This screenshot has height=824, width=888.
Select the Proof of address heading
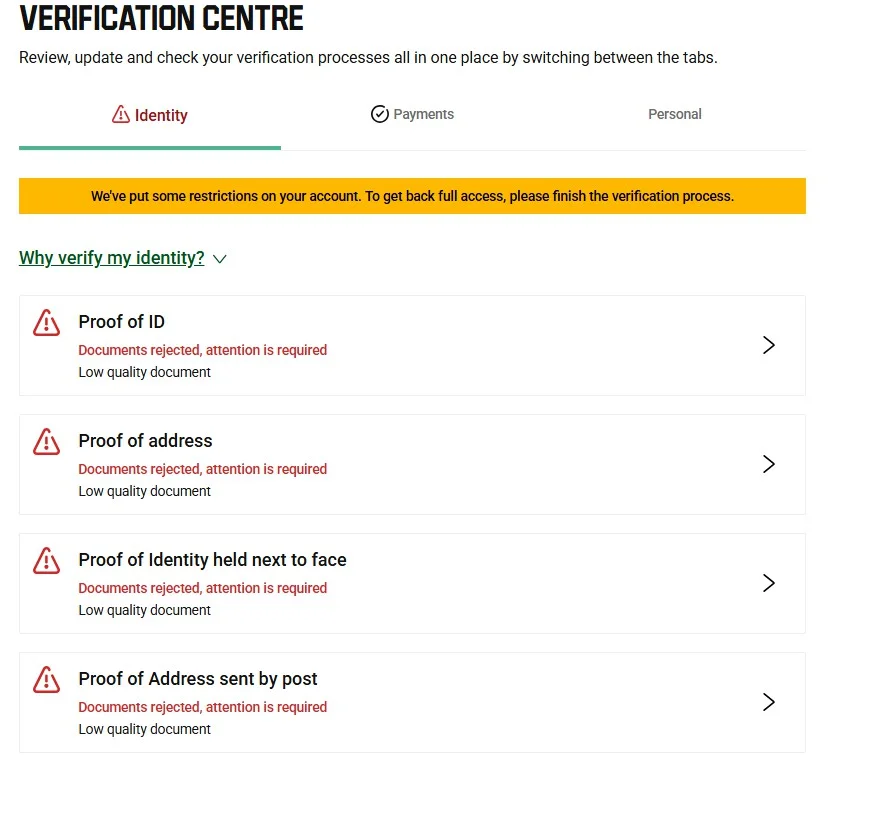(146, 441)
